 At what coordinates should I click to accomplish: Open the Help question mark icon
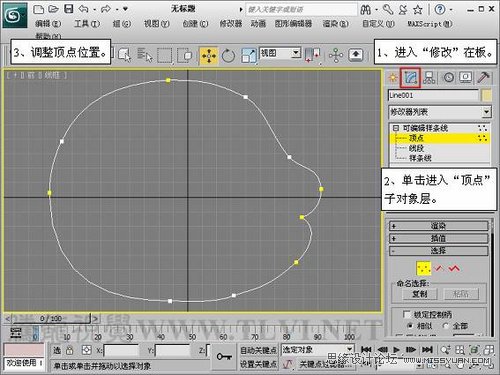(440, 9)
